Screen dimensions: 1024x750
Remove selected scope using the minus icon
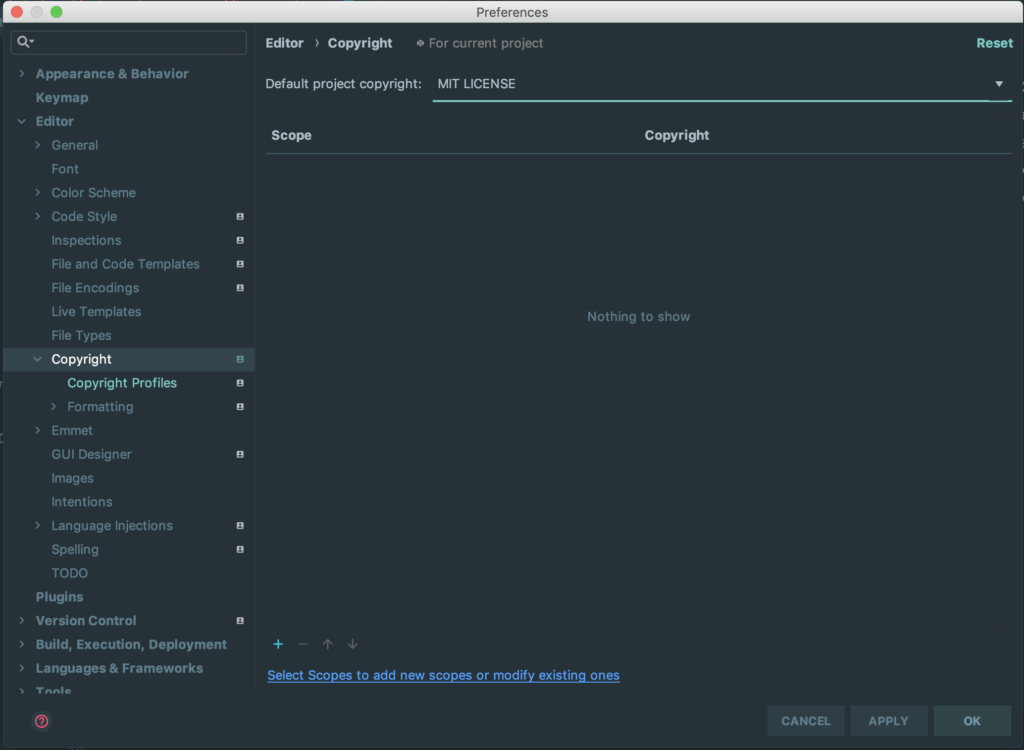tap(303, 644)
